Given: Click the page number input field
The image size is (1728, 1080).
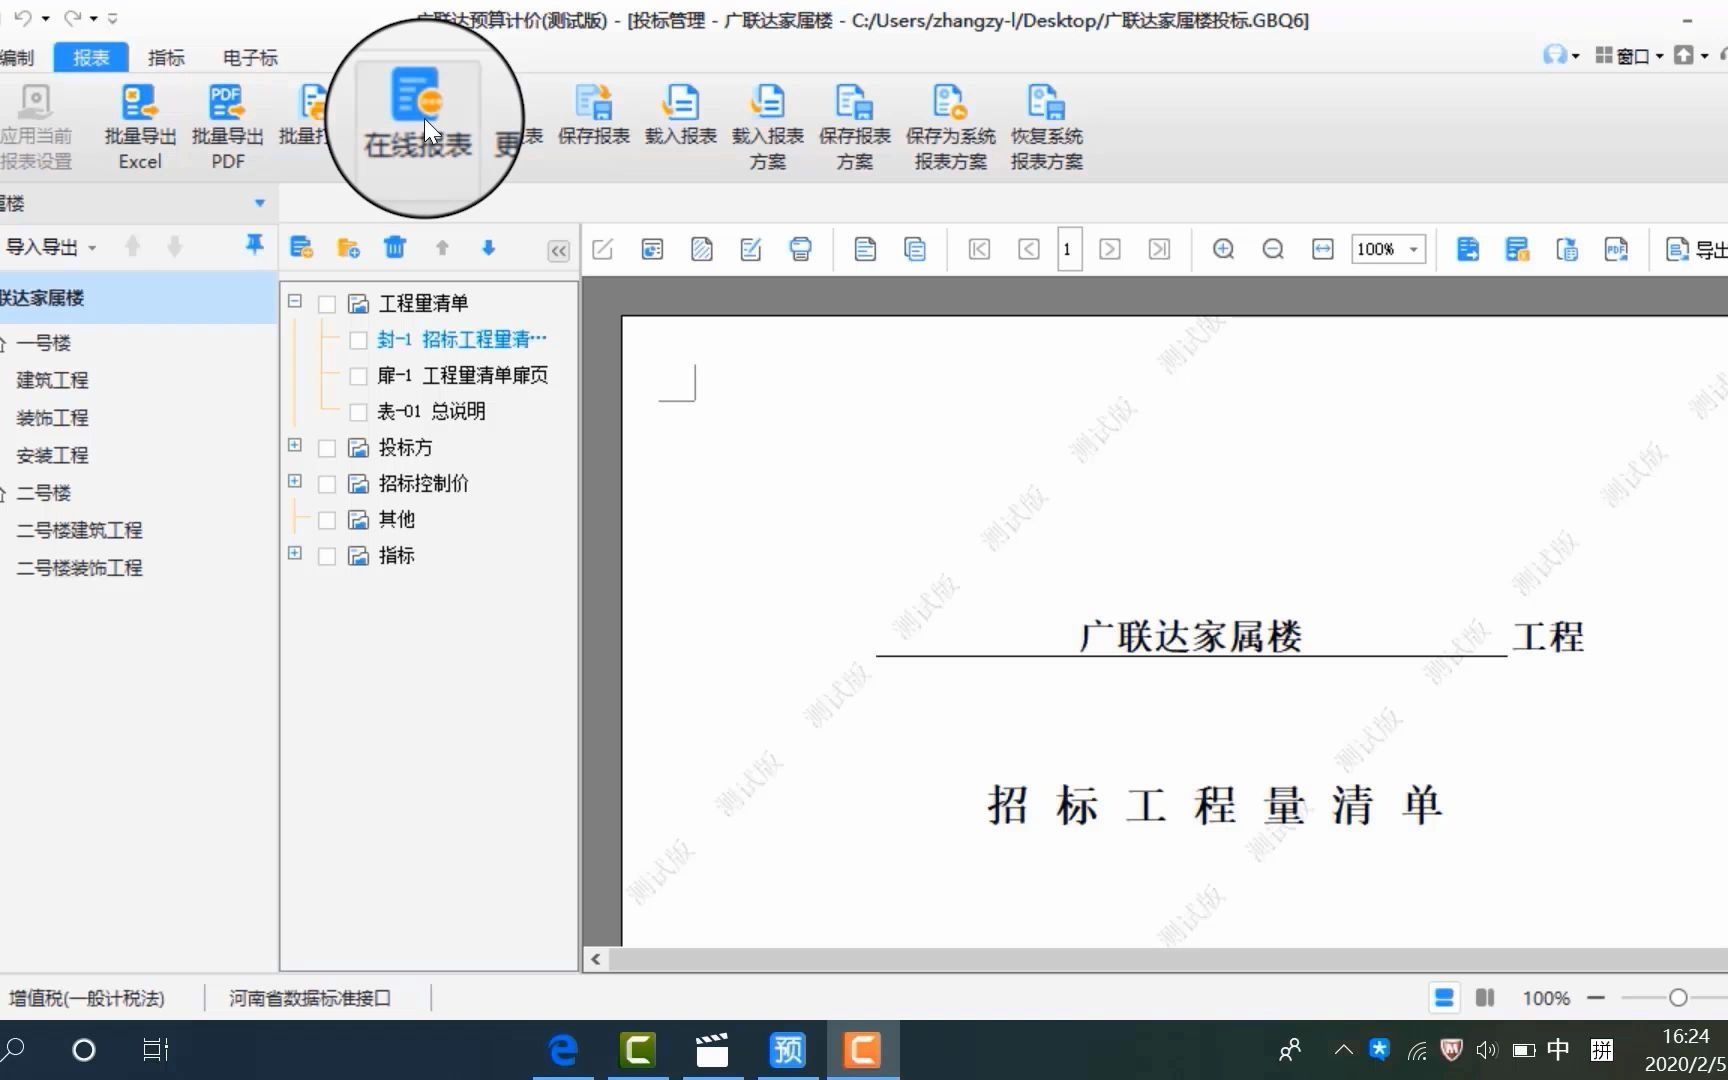Looking at the screenshot, I should (1068, 249).
